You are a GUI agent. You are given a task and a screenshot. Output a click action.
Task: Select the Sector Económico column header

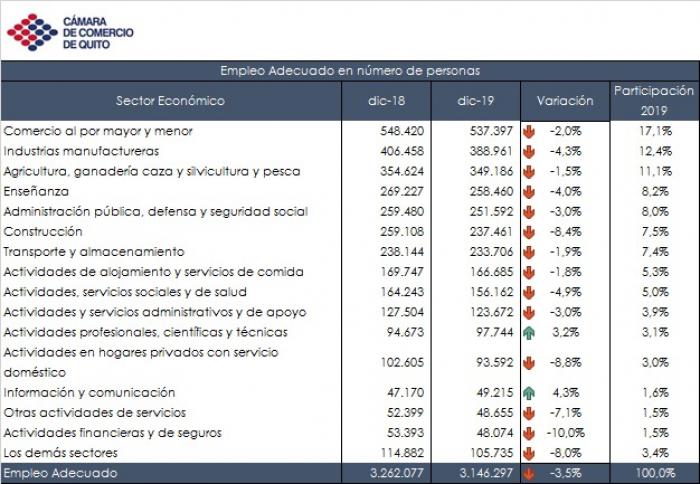click(171, 100)
